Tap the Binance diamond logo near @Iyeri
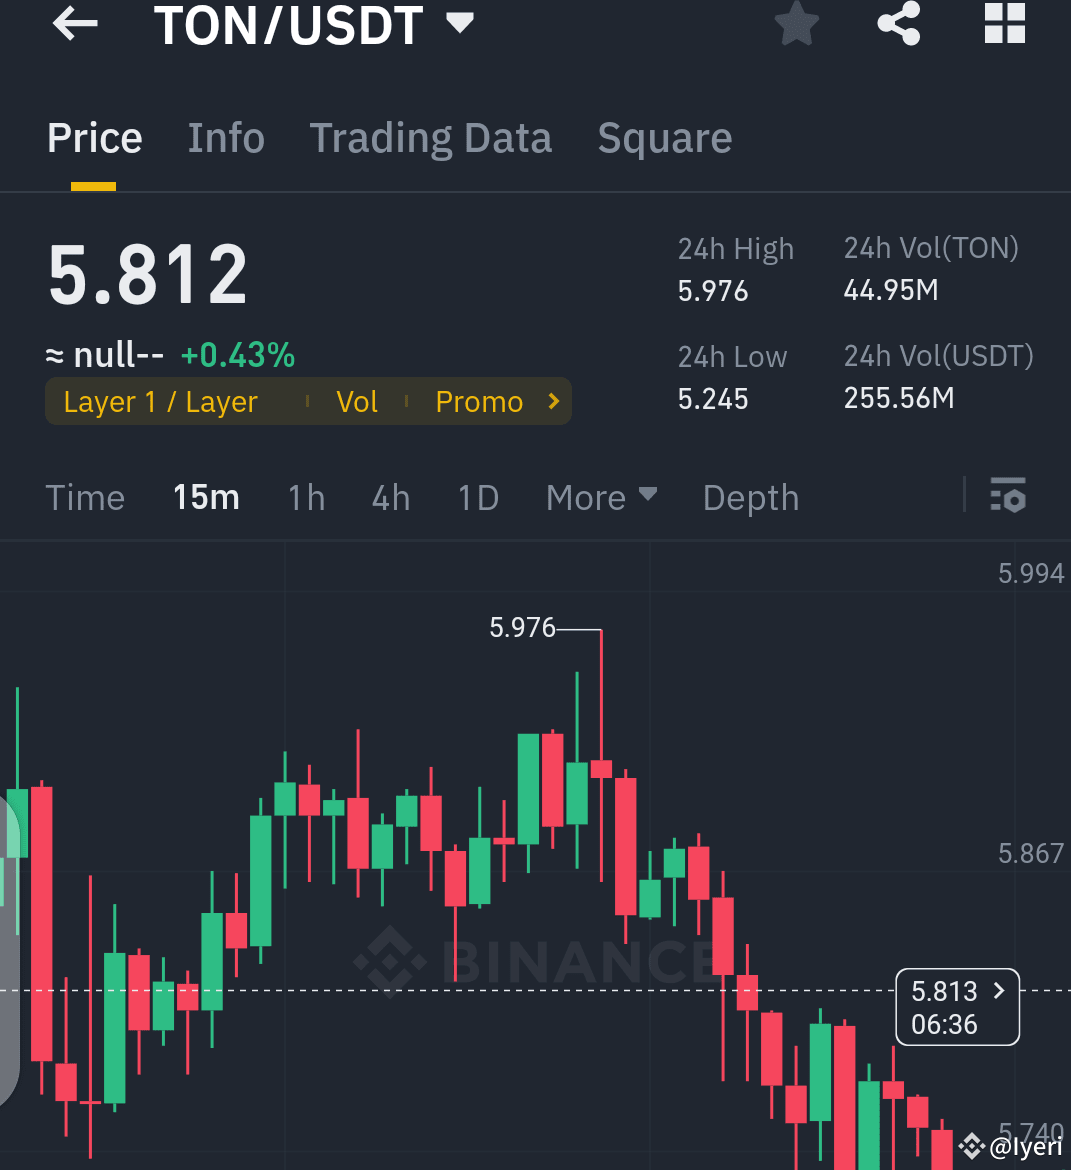 pyautogui.click(x=971, y=1146)
